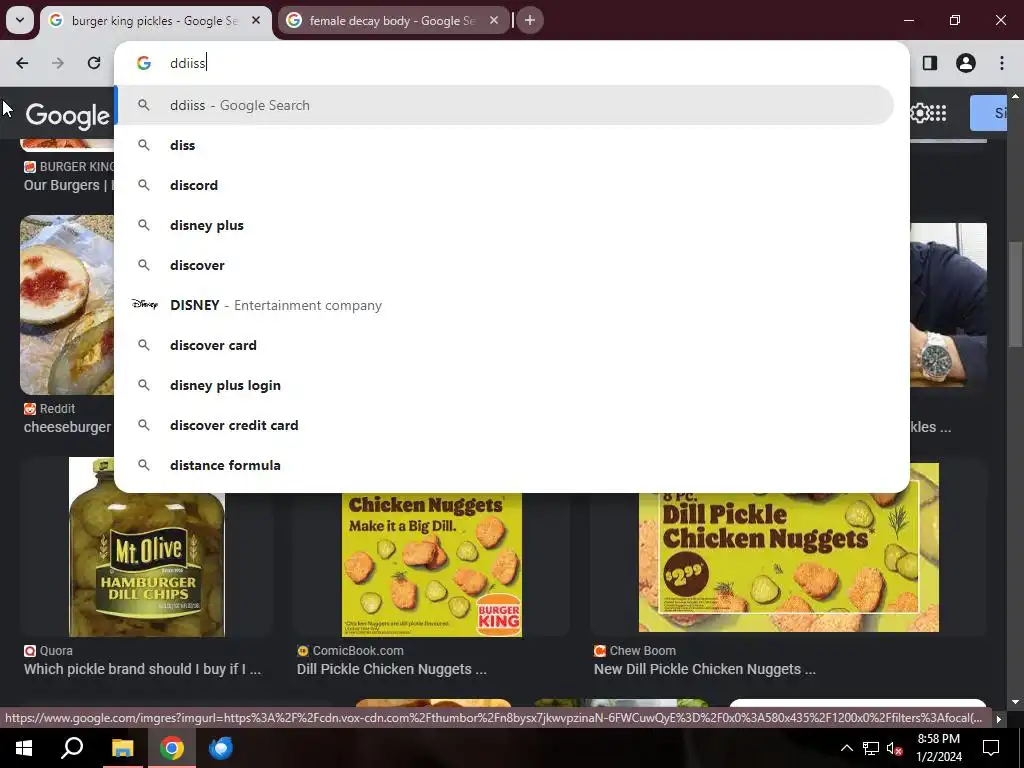Click search icon beside 'distance formula' suggestion
The height and width of the screenshot is (768, 1024).
coord(144,465)
